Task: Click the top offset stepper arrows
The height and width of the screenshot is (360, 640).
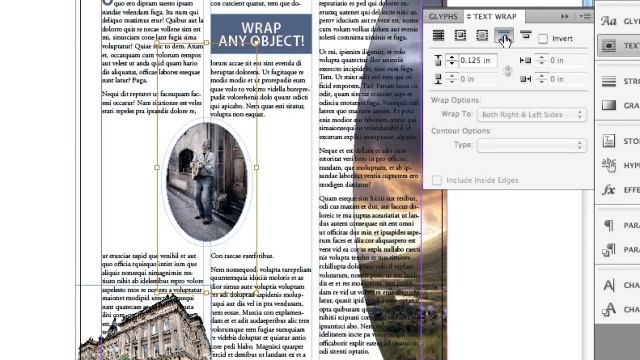Action: coord(451,60)
